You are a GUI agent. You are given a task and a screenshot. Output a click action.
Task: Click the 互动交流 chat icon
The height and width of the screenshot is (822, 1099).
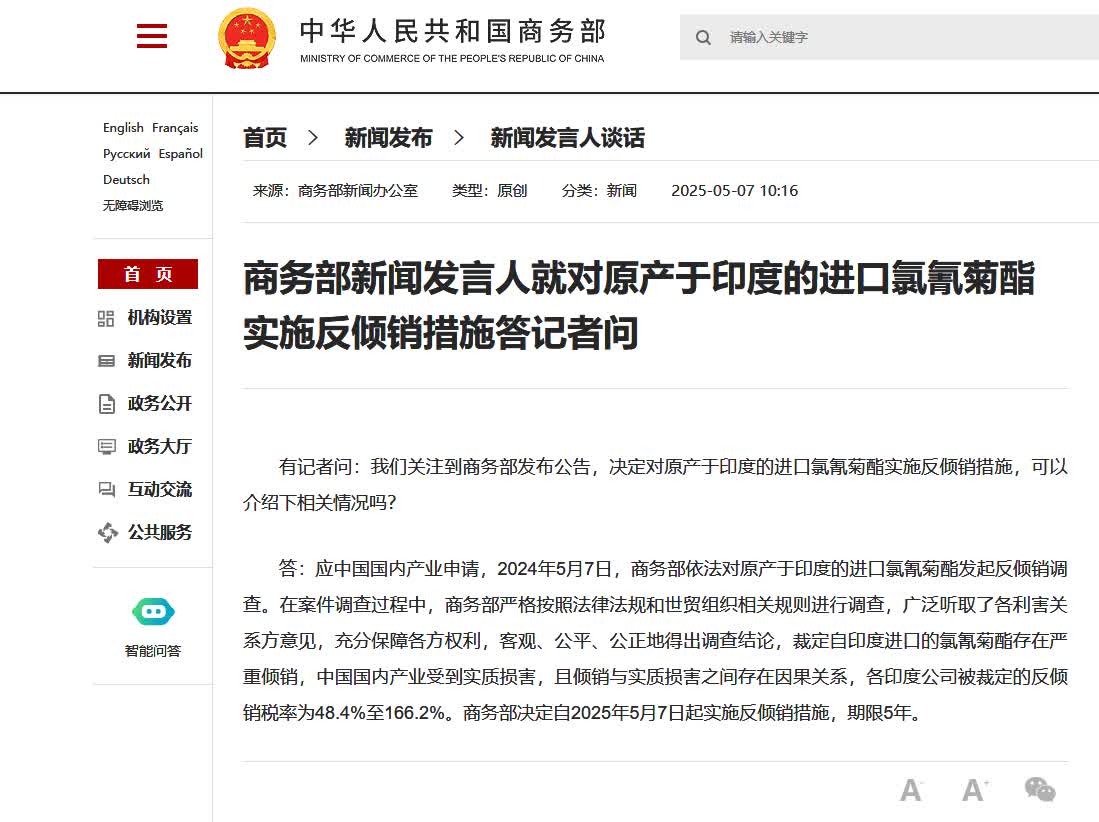coord(107,490)
